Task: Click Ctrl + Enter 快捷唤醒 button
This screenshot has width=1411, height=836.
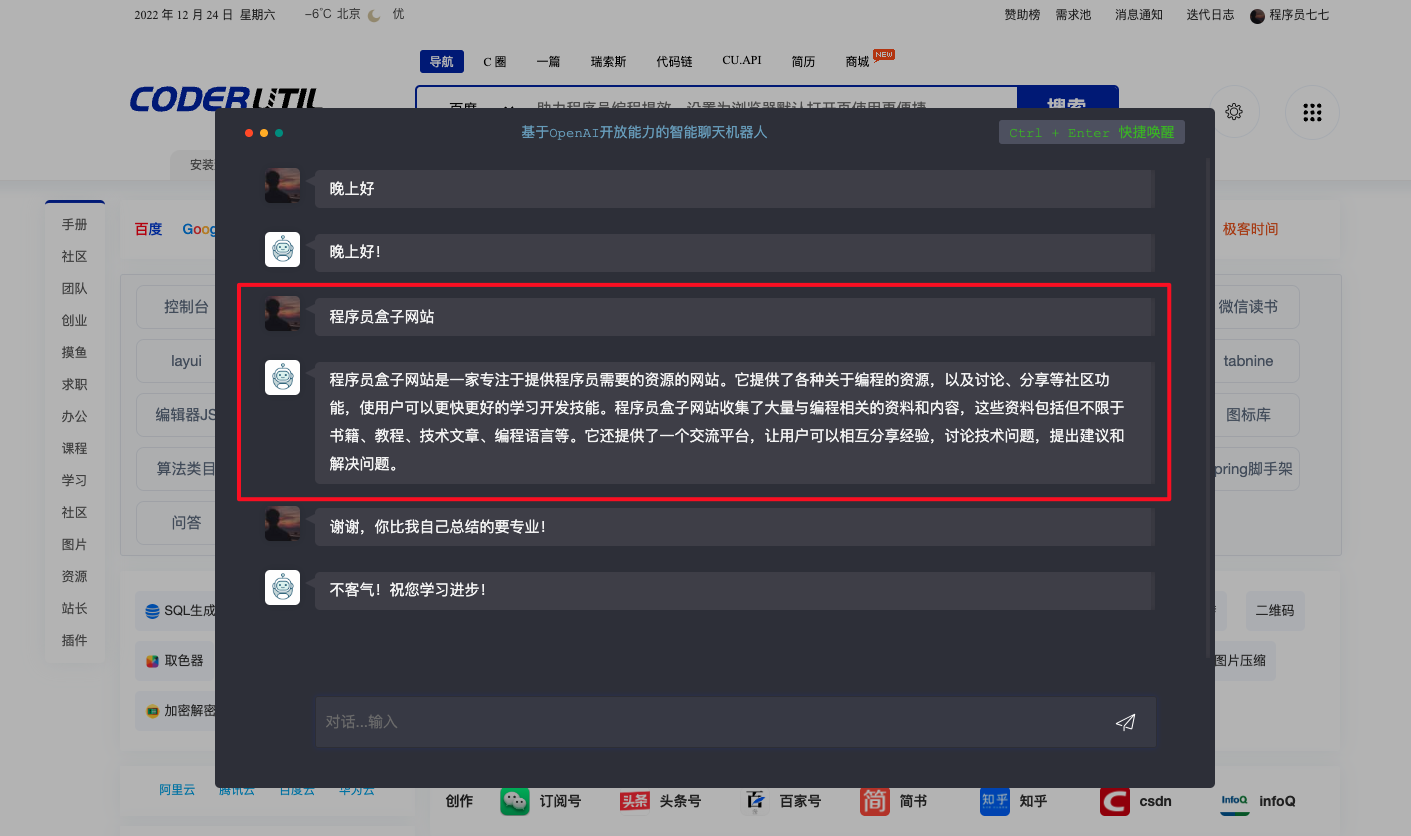Action: click(x=1092, y=132)
